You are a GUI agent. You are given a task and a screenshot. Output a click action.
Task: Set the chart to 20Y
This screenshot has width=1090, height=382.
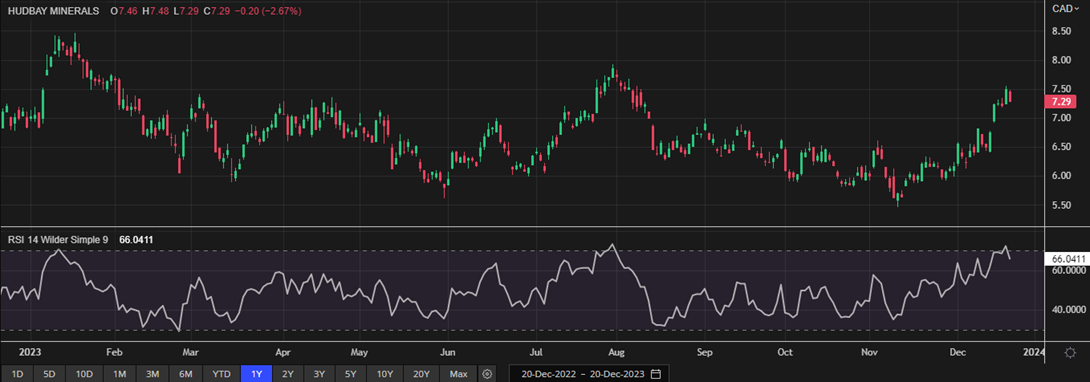coord(421,374)
